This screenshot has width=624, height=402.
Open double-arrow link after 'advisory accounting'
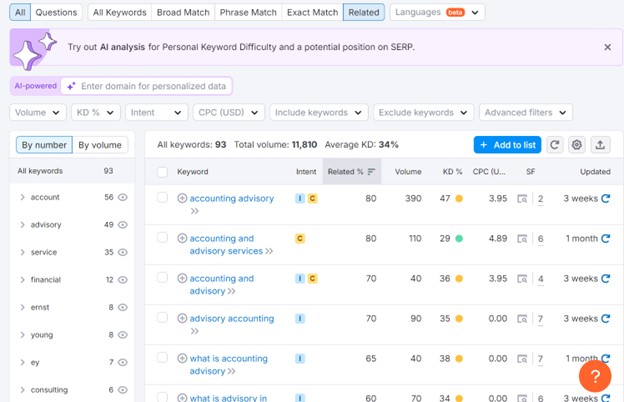coord(194,331)
